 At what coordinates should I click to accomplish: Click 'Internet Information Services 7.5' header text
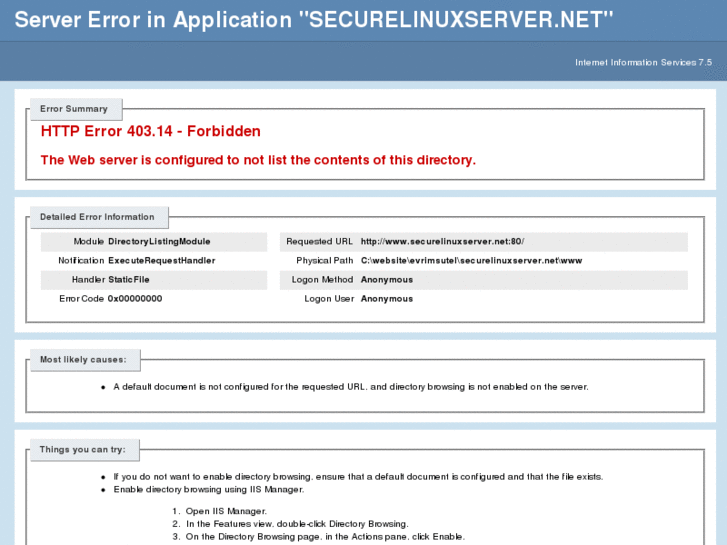(x=643, y=62)
